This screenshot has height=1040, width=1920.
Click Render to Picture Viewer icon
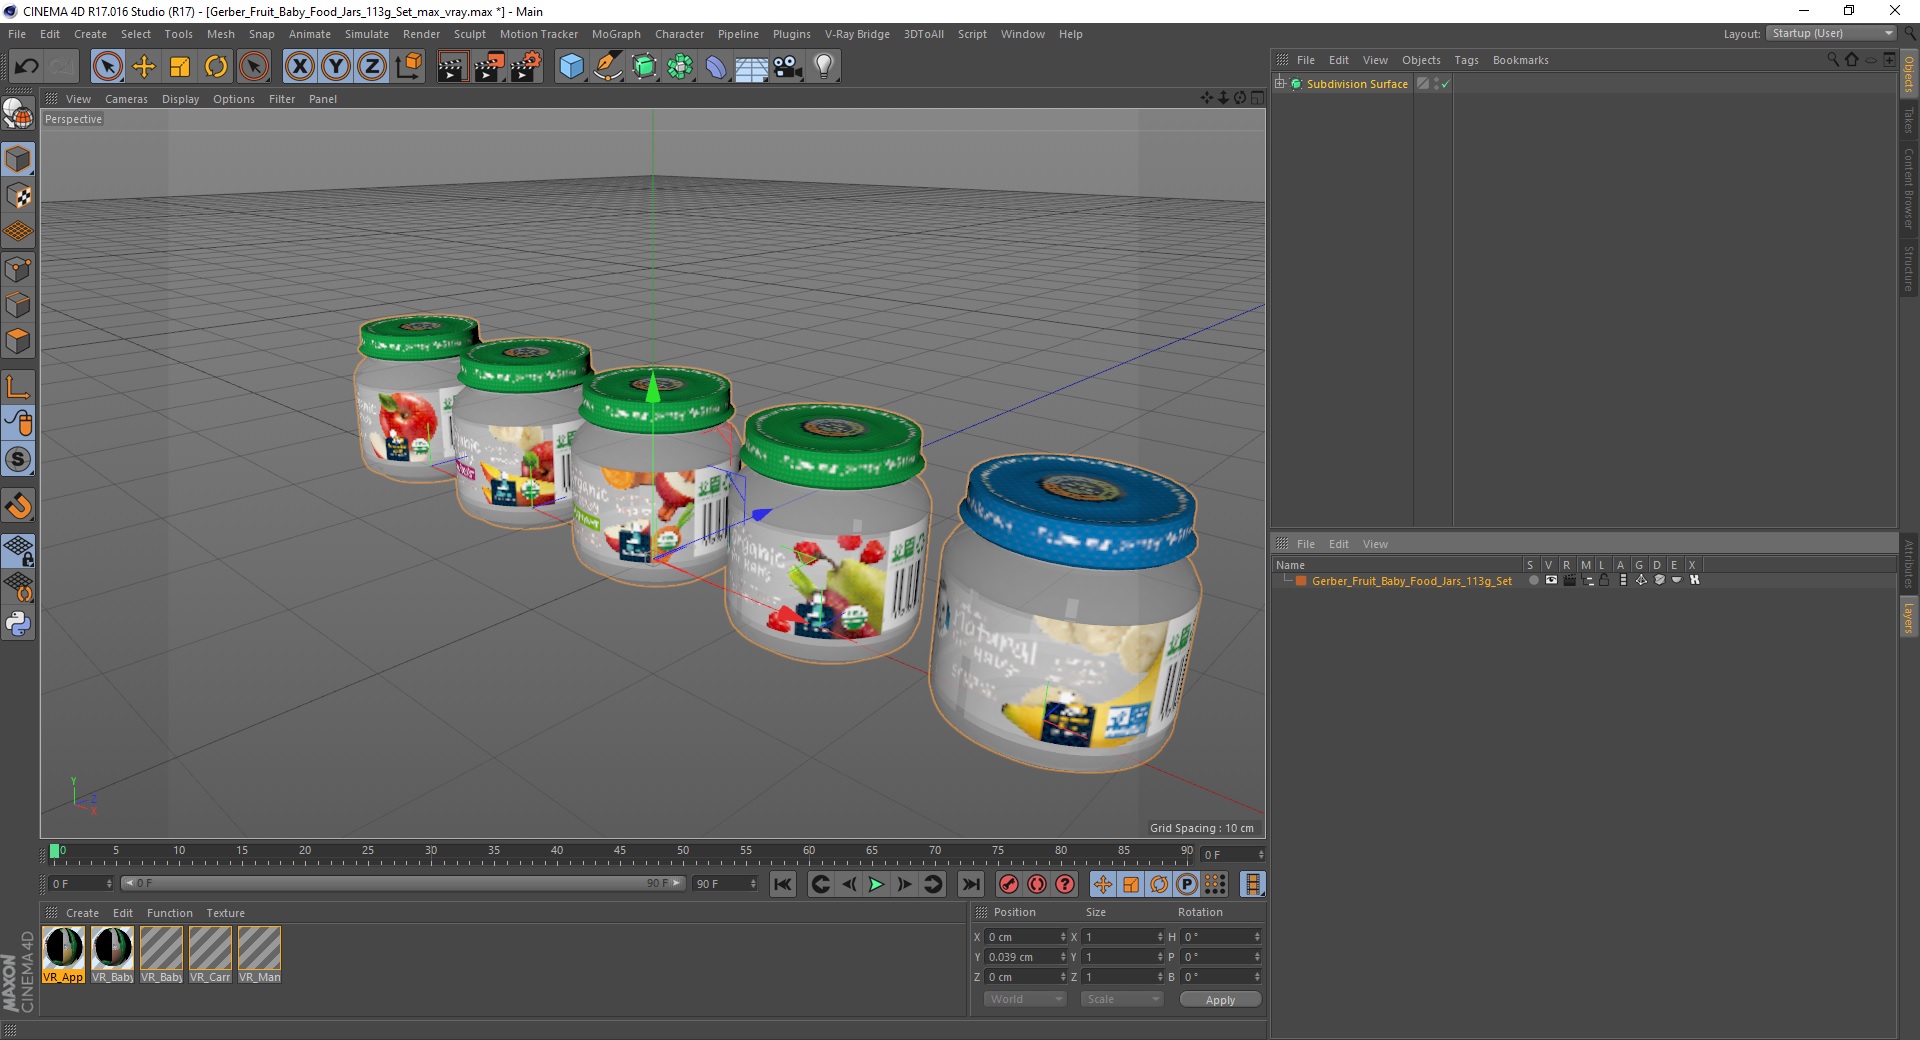(x=489, y=67)
